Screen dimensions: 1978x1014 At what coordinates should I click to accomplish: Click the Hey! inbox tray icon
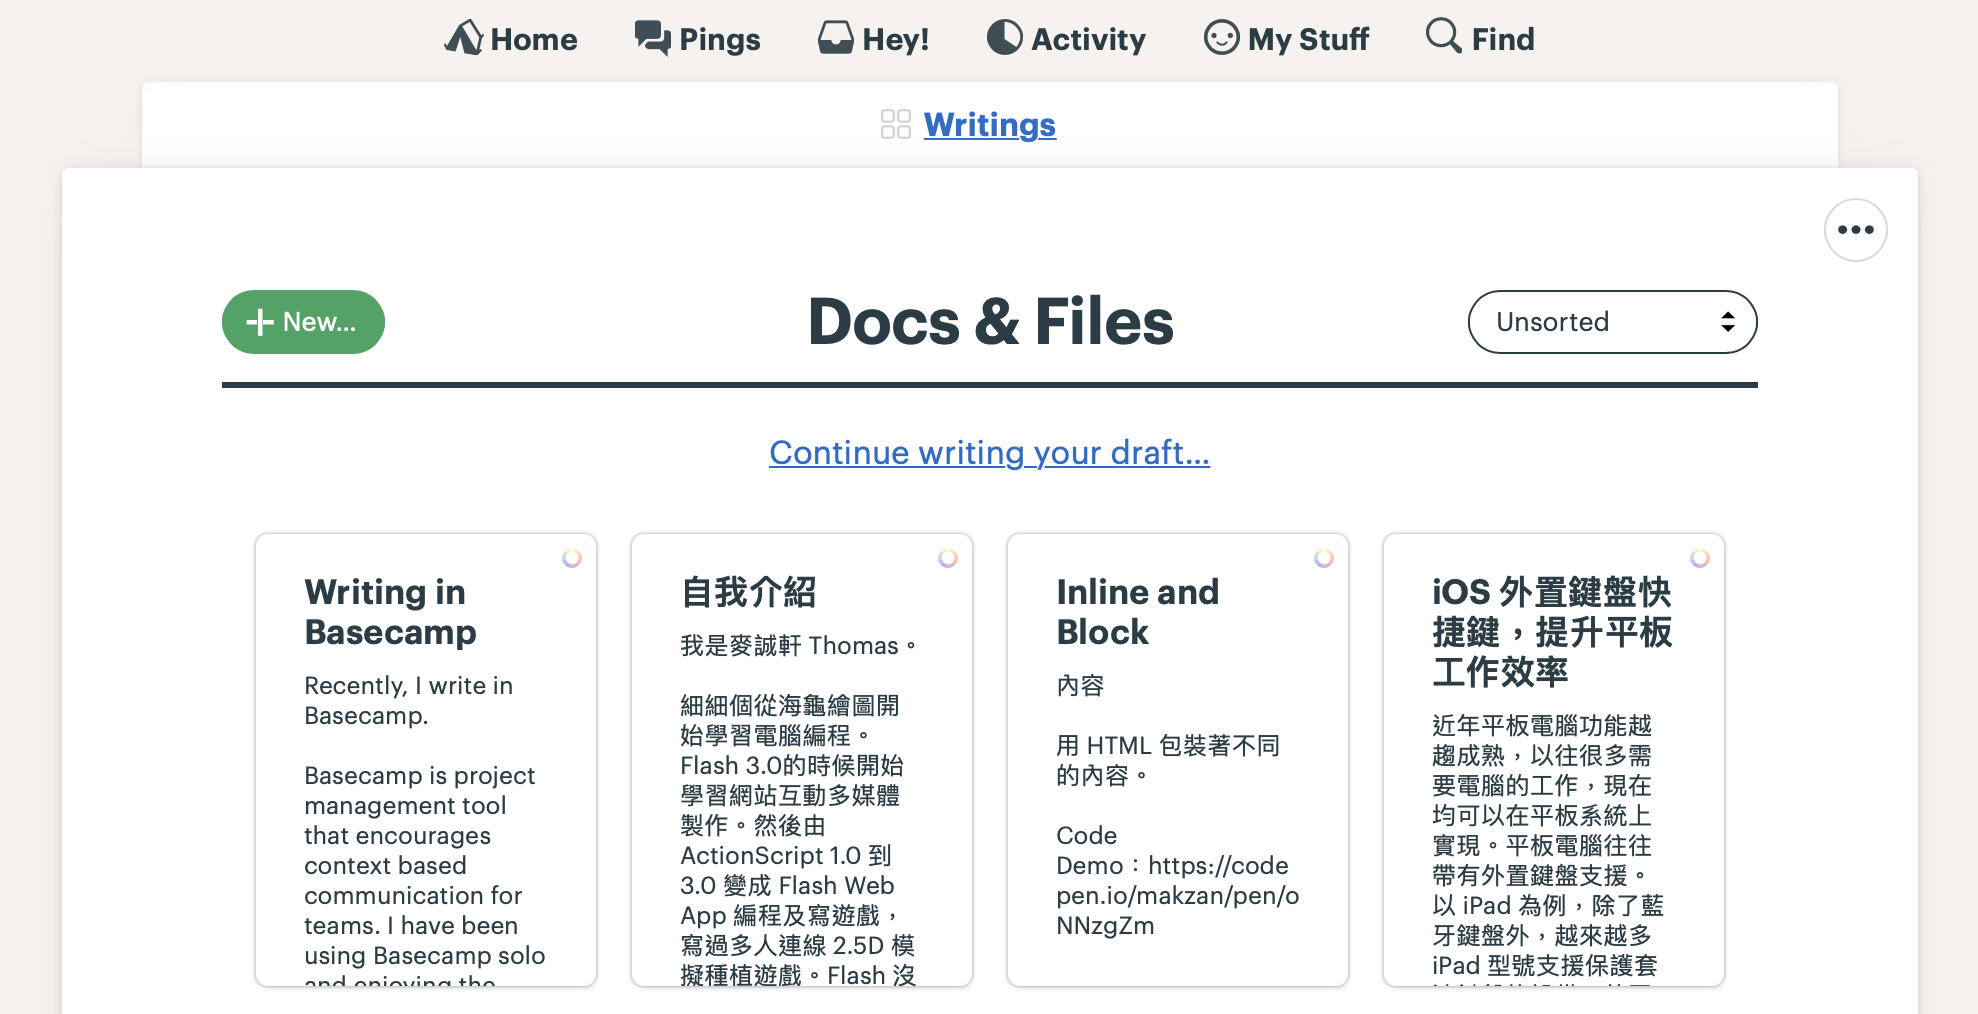[x=836, y=38]
